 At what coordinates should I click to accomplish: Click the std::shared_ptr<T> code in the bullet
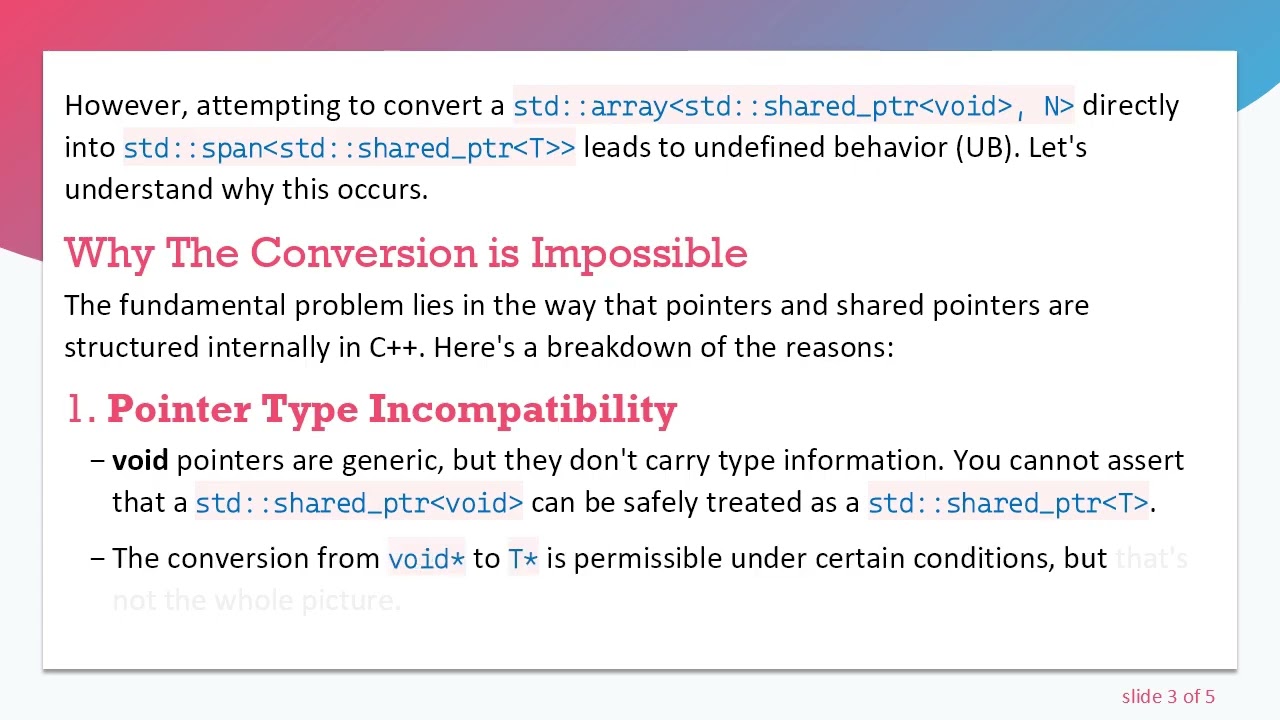1009,503
